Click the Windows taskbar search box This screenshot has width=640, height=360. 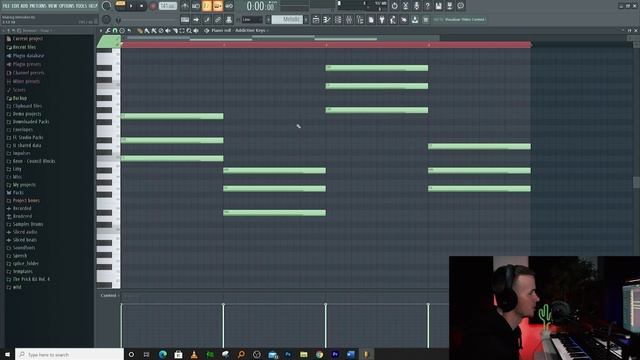(69, 354)
